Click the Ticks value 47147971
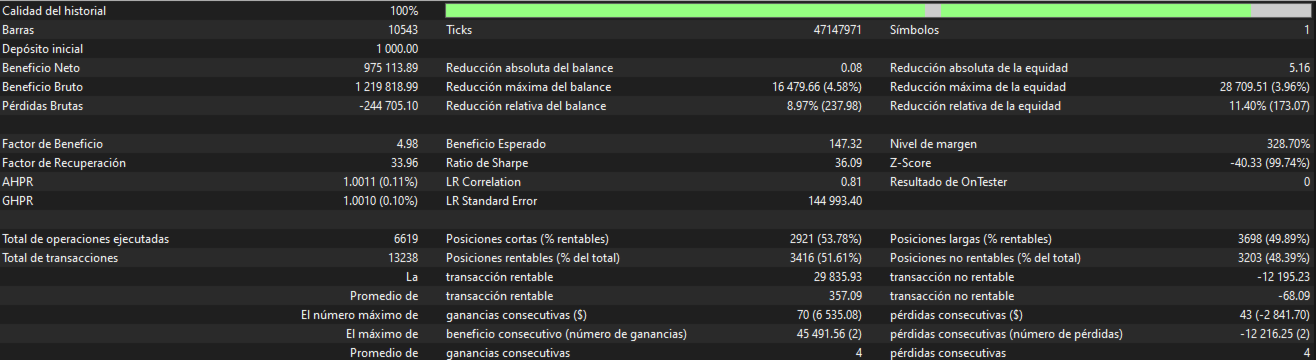 point(838,30)
